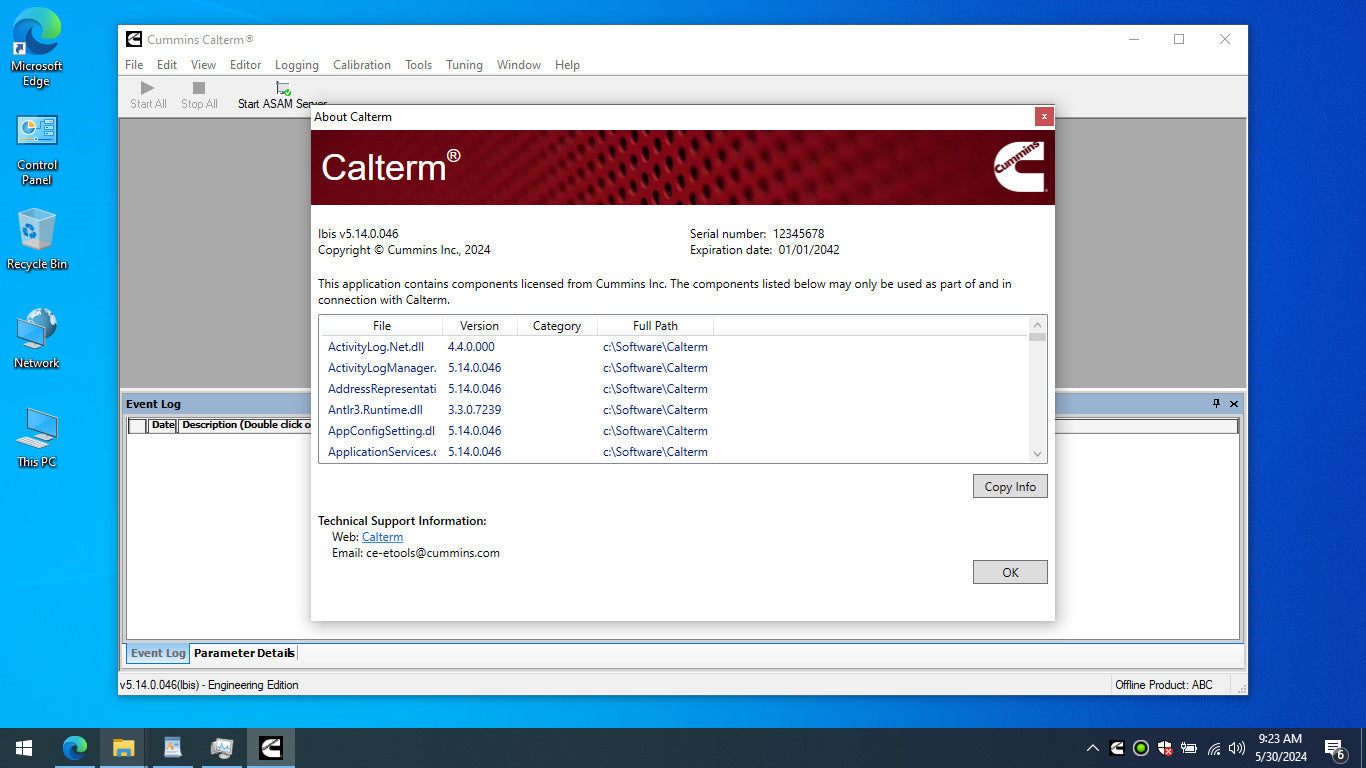Click version 3.3.0.7239 cell
Viewport: 1366px width, 768px height.
coord(475,410)
